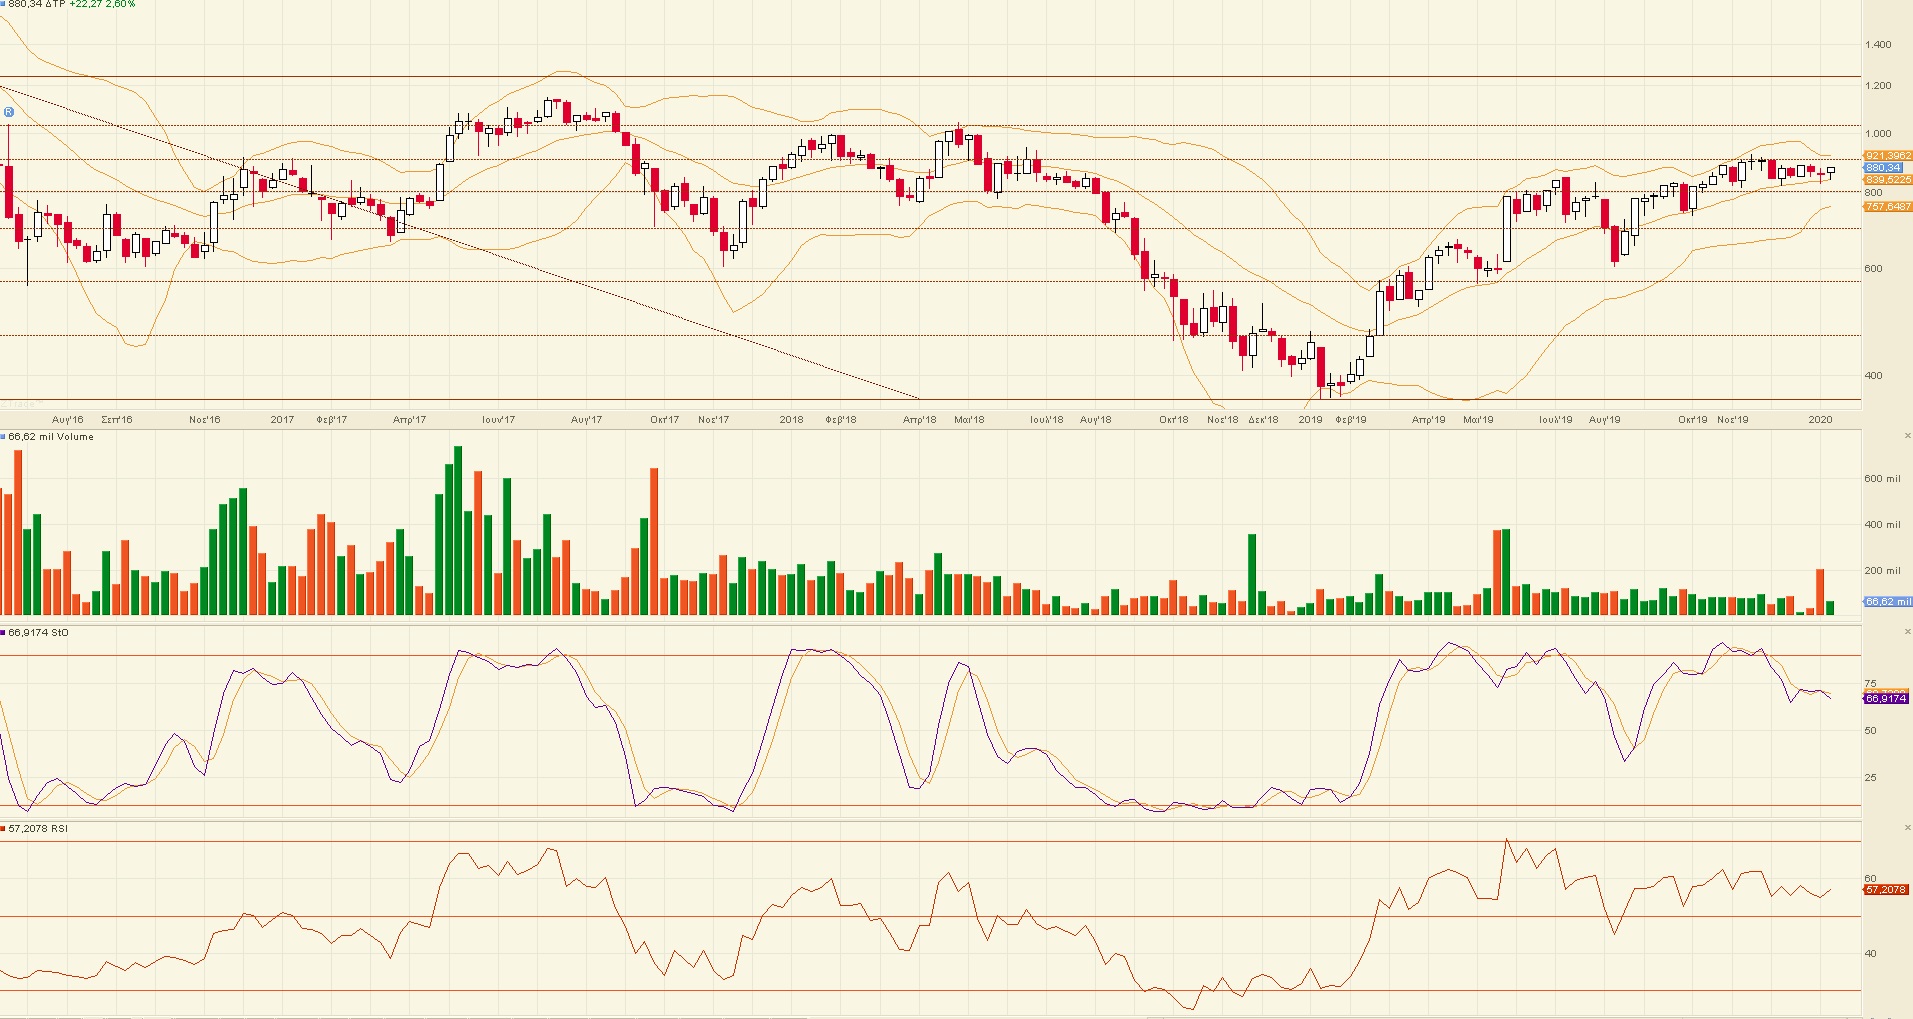
Task: Click the 2020 label on time axis
Action: pos(1820,420)
